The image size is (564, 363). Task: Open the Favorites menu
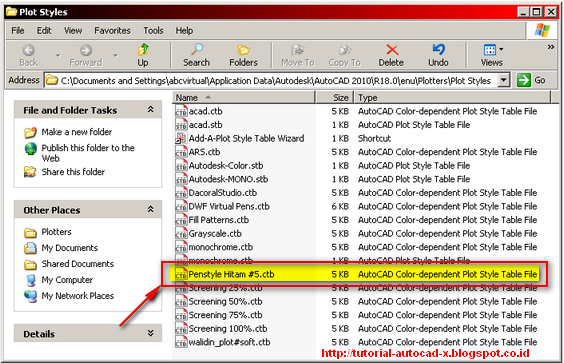(112, 31)
